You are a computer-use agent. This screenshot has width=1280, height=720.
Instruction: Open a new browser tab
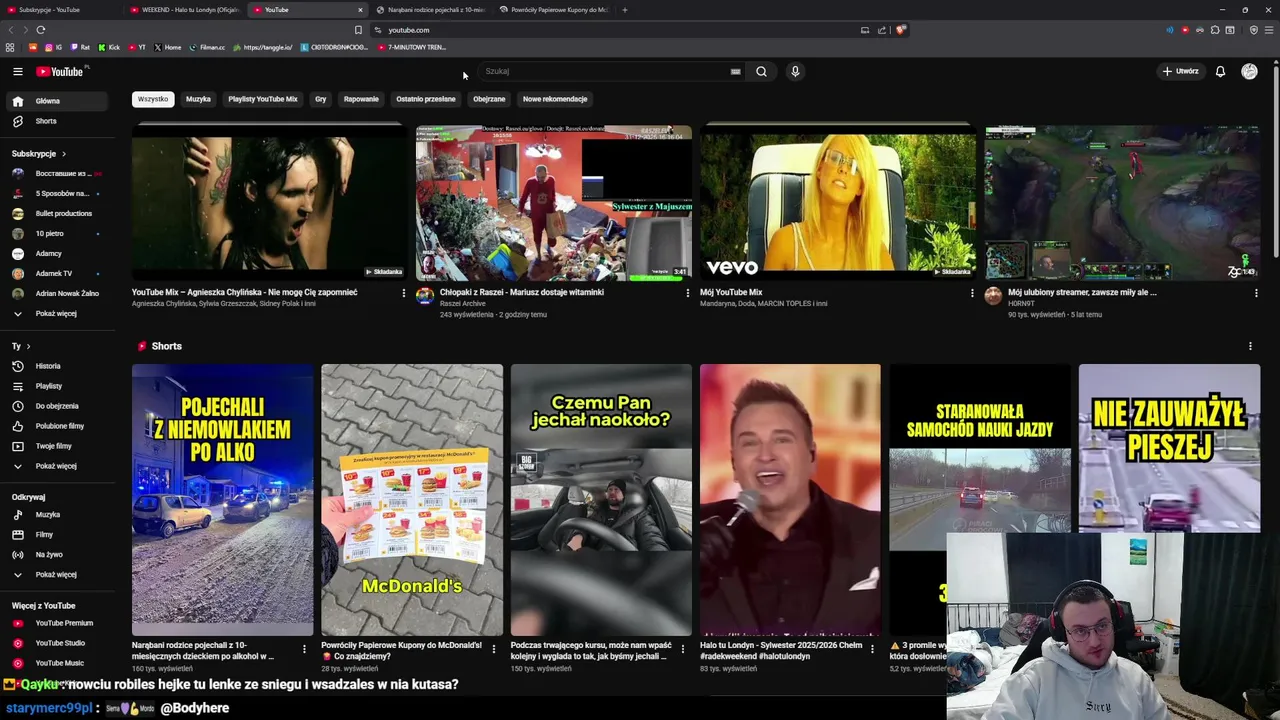pos(624,10)
